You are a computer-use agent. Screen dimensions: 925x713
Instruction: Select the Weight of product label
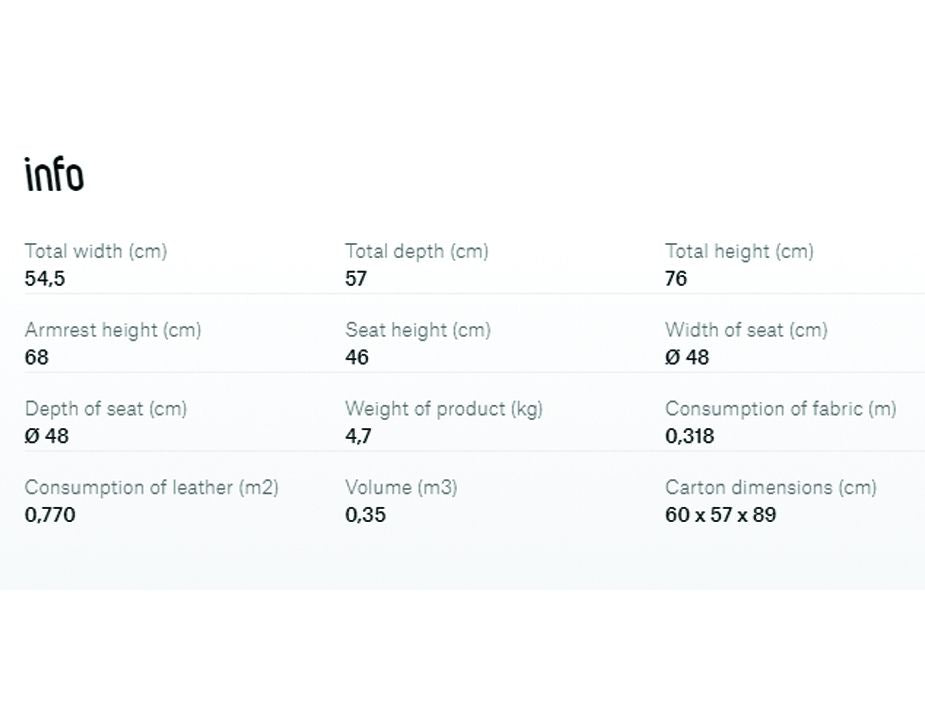pos(444,409)
